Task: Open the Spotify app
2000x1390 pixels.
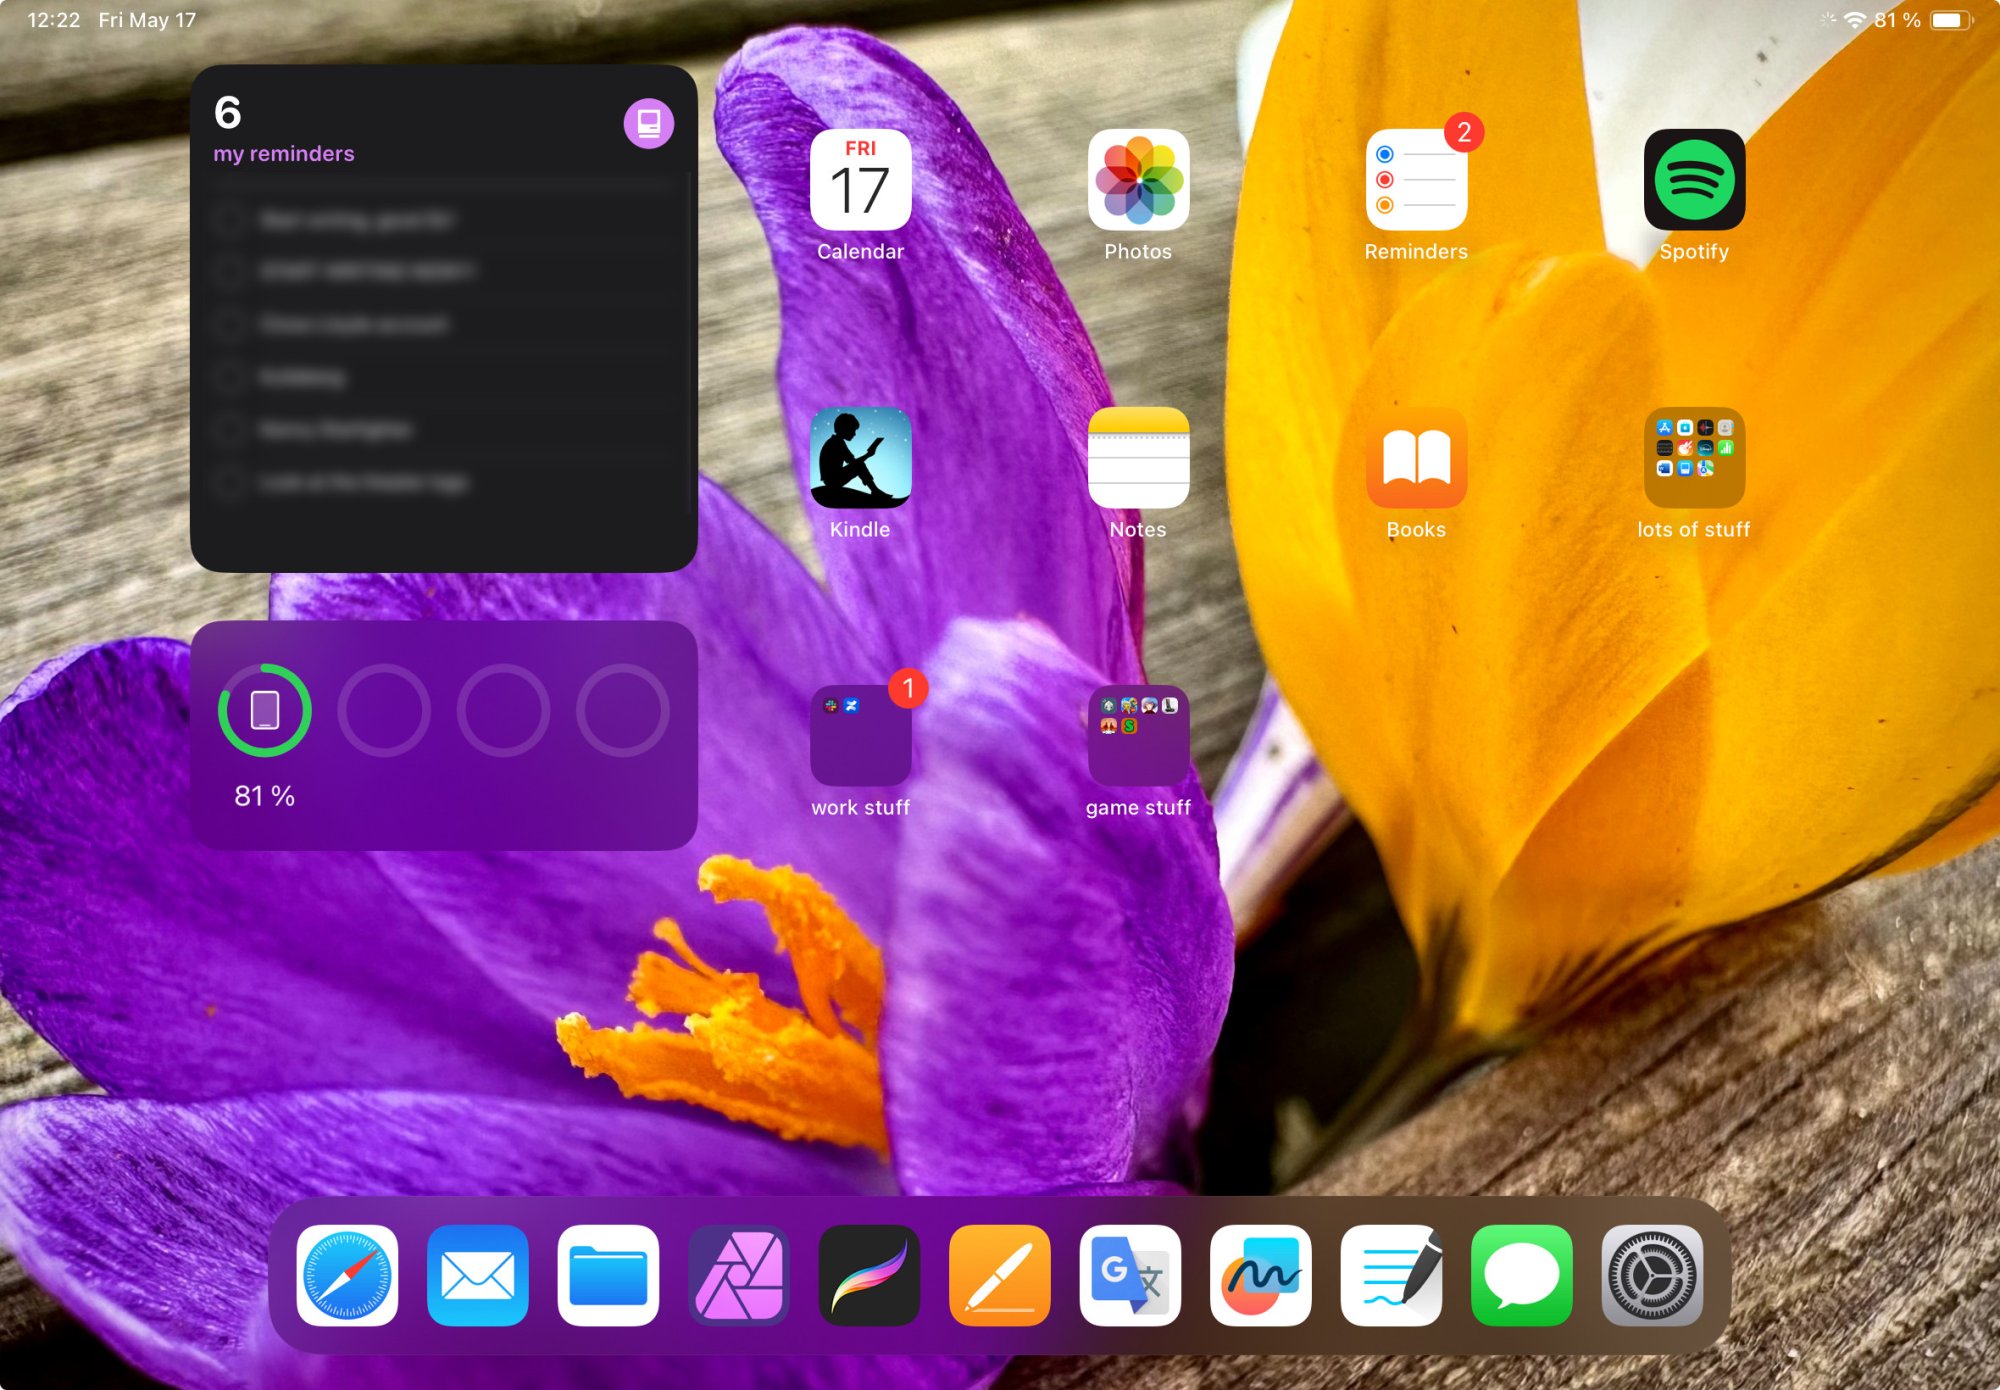Action: (1694, 180)
